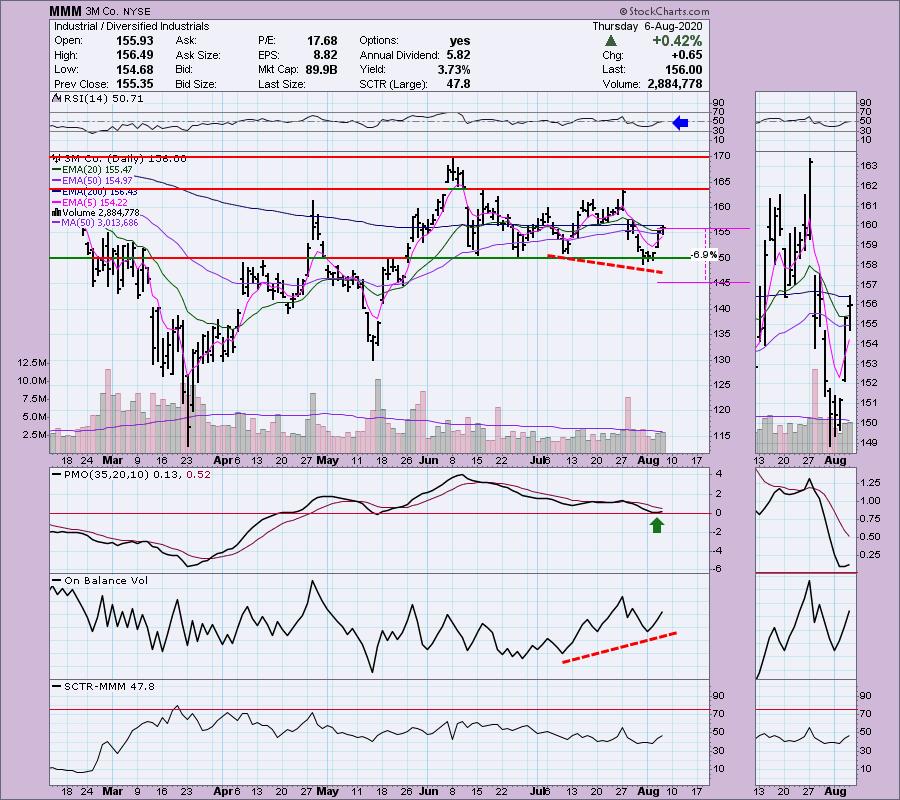Click 'May' on the bottom SCTR date axis
This screenshot has height=800, width=900.
coord(327,791)
